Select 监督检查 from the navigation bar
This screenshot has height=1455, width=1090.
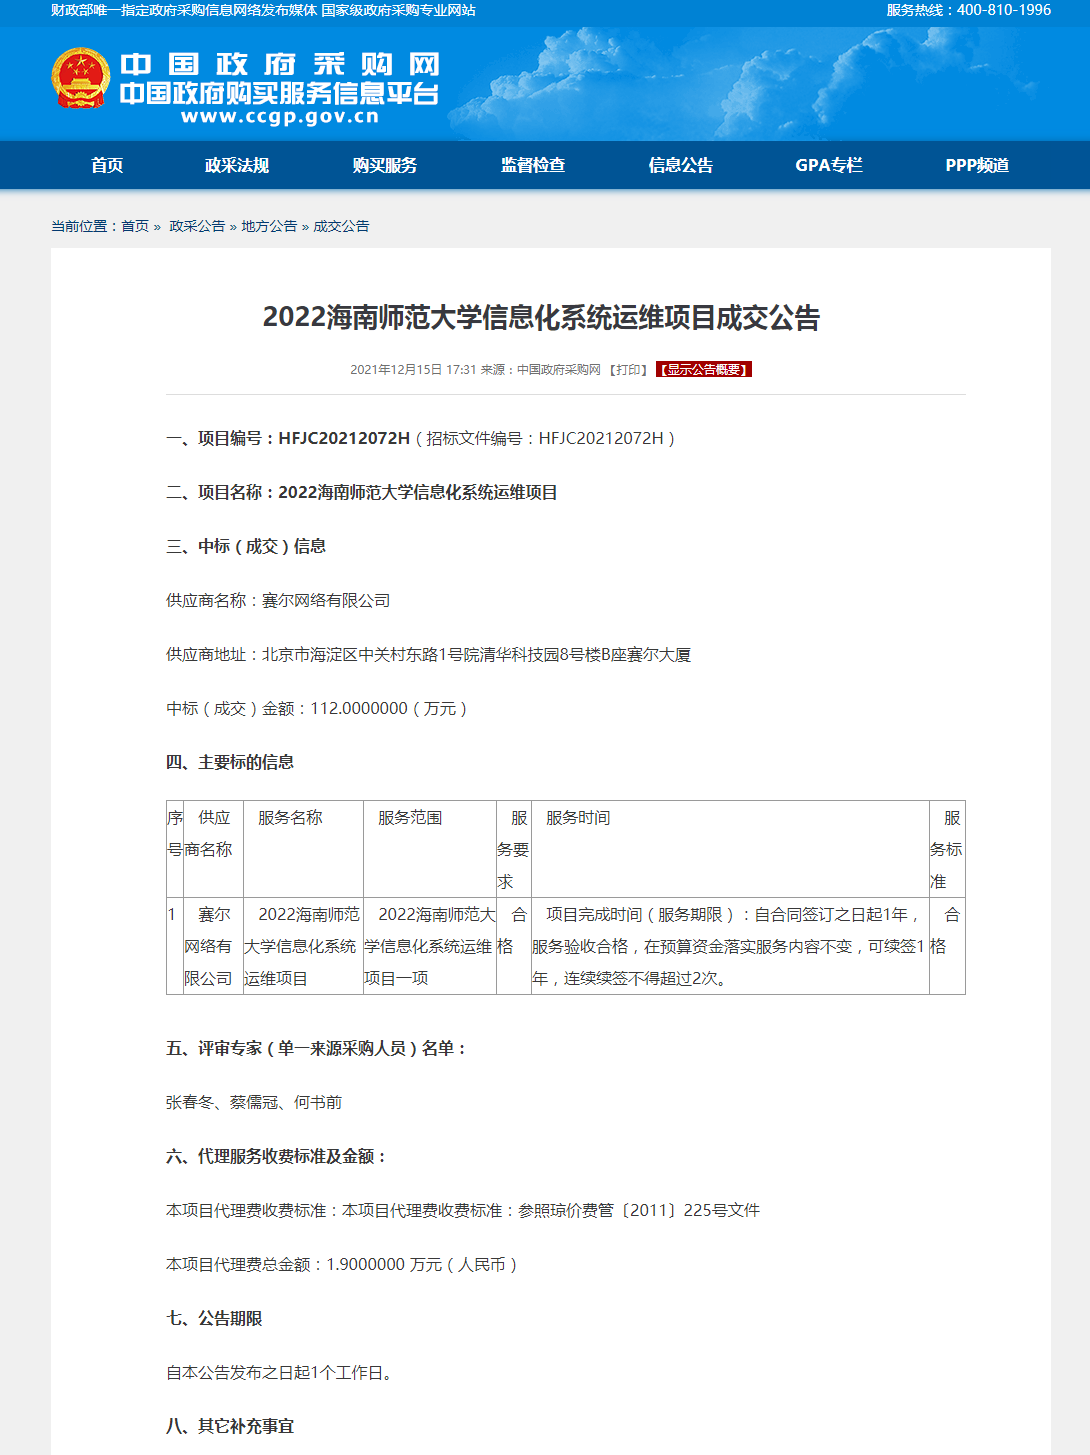(533, 165)
